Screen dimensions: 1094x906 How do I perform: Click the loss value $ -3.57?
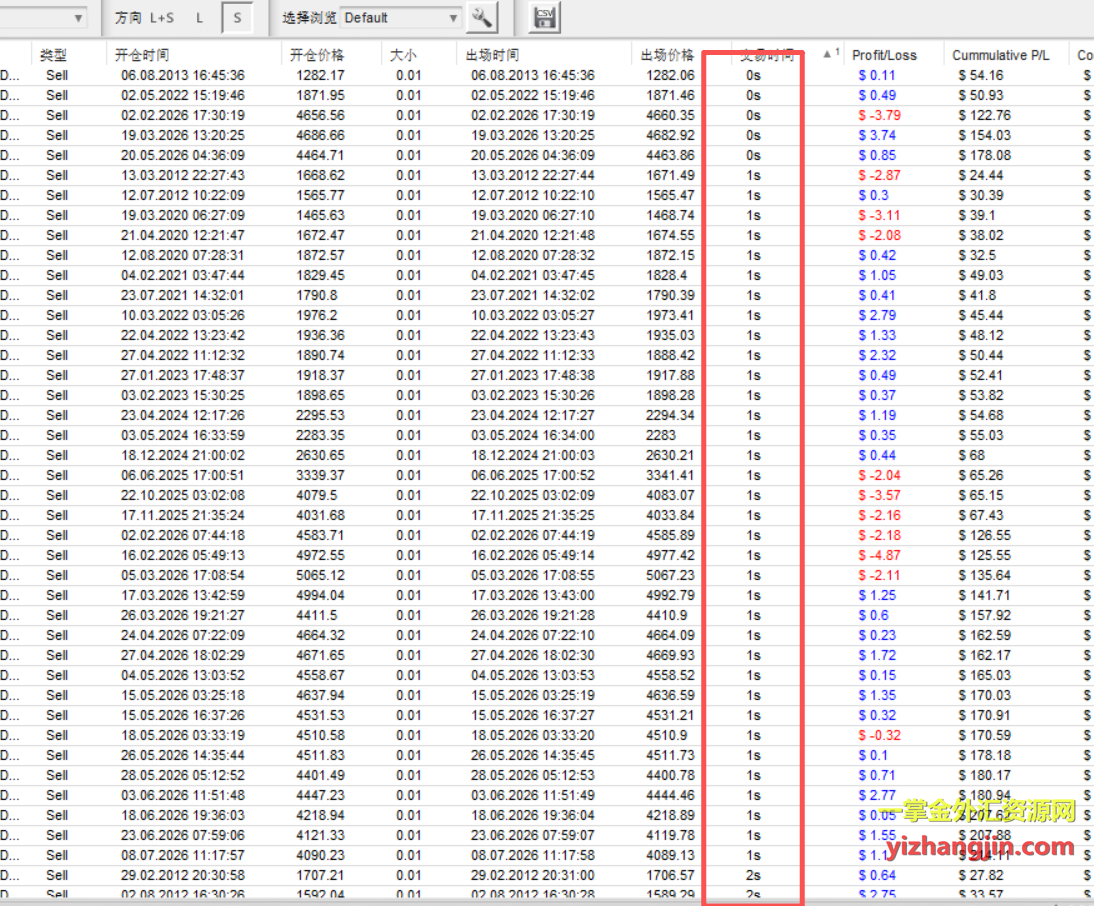tap(879, 495)
